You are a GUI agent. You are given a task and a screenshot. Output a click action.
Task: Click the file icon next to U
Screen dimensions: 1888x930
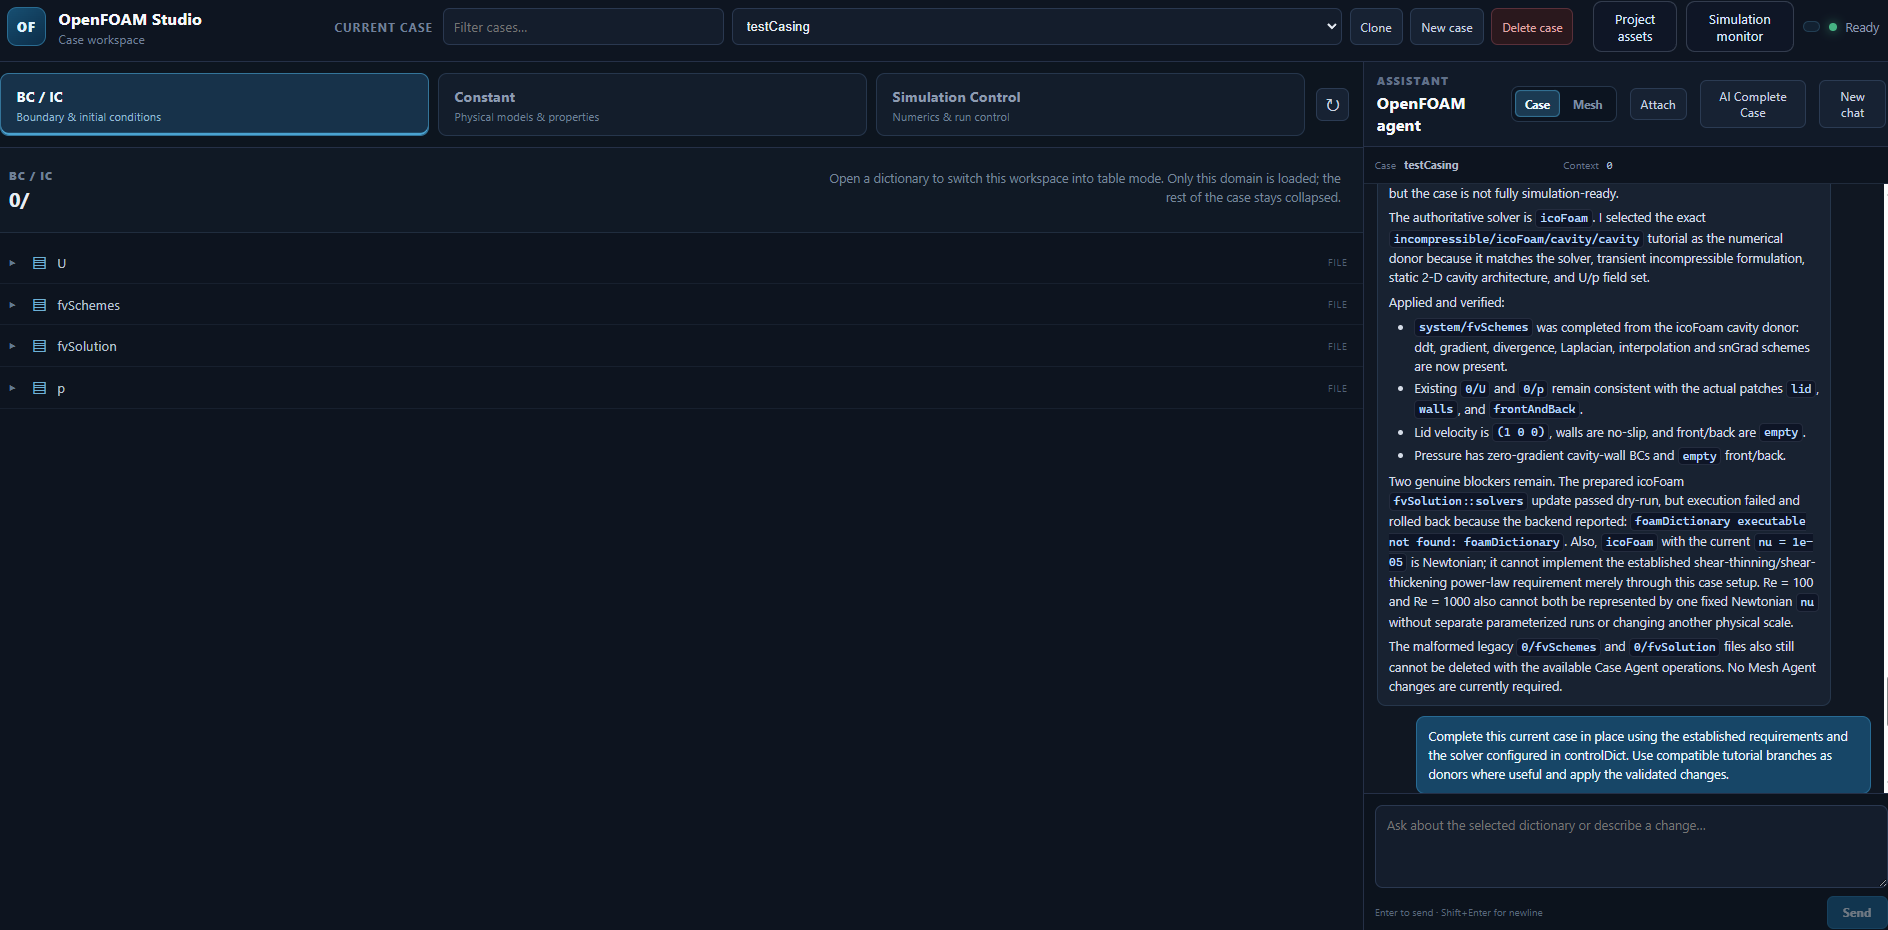click(40, 263)
